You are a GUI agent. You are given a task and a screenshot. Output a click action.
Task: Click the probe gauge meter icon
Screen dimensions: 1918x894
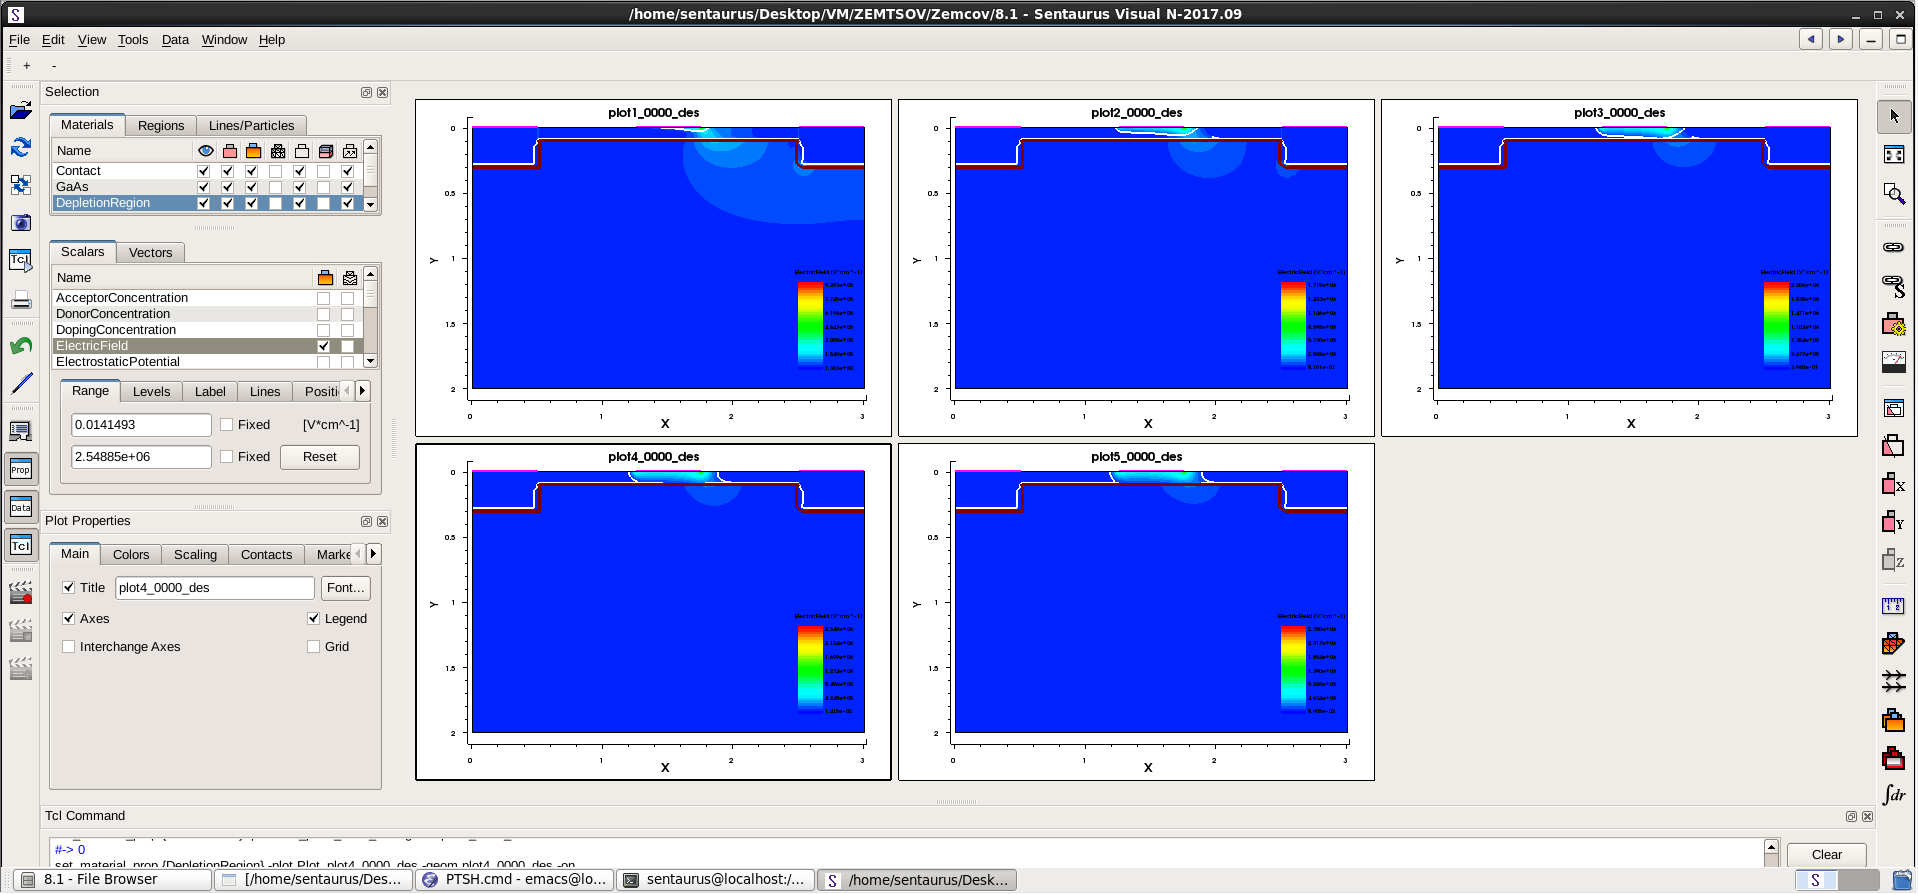click(x=1894, y=362)
